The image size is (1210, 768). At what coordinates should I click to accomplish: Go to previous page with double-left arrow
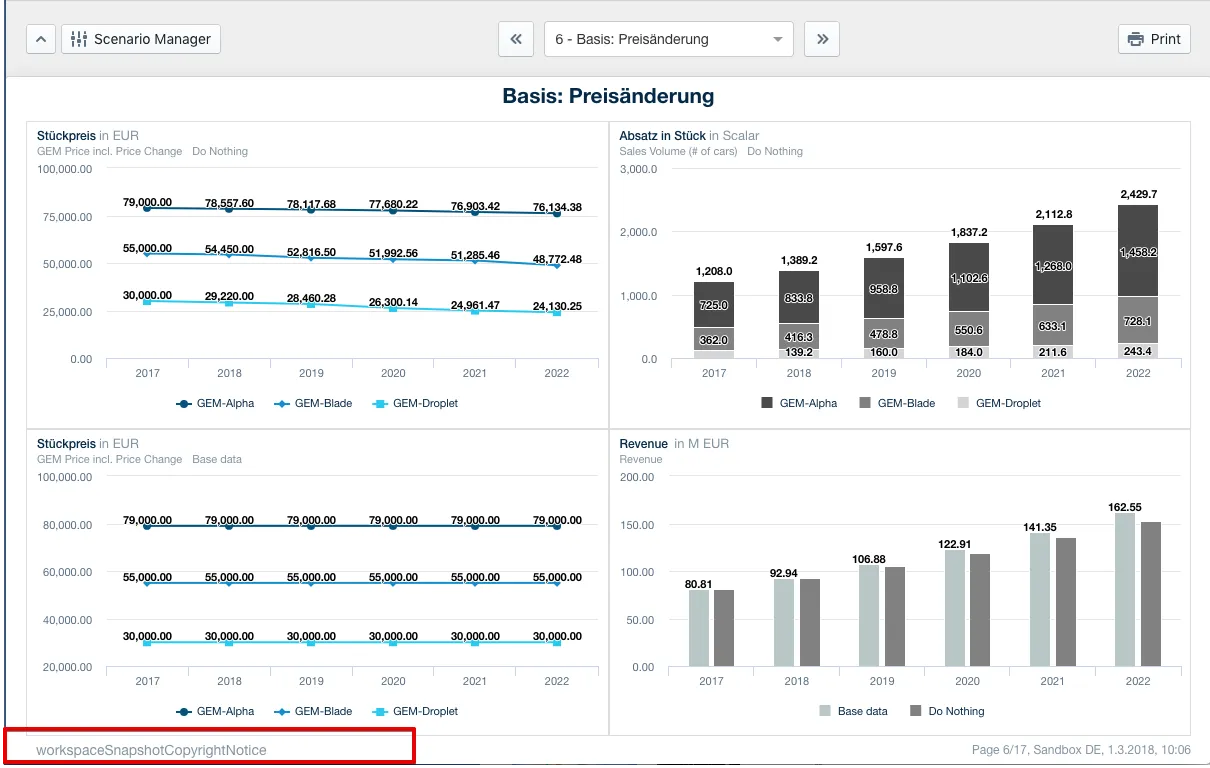pos(516,39)
